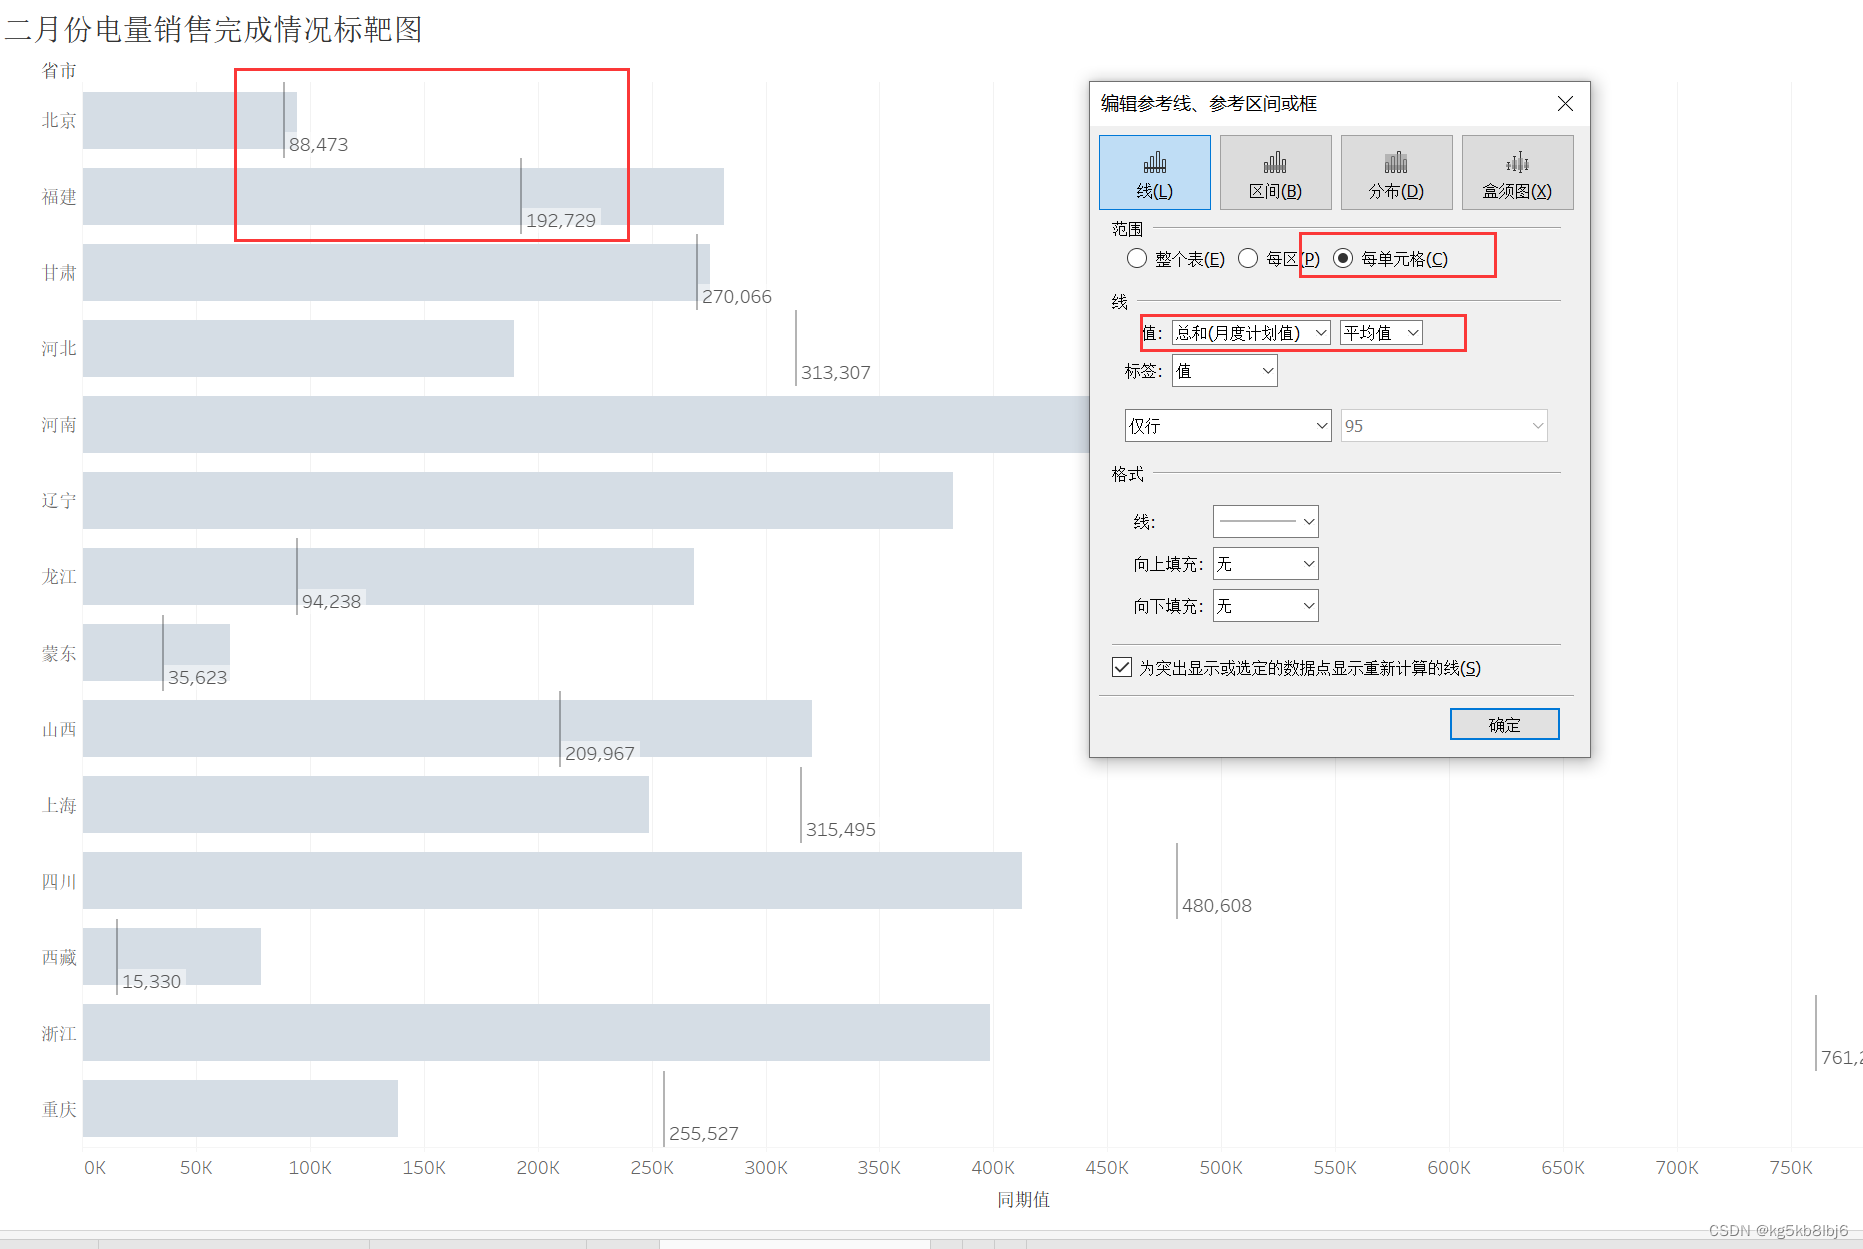Click the 甘肃 row label
The height and width of the screenshot is (1249, 1863).
coord(59,273)
